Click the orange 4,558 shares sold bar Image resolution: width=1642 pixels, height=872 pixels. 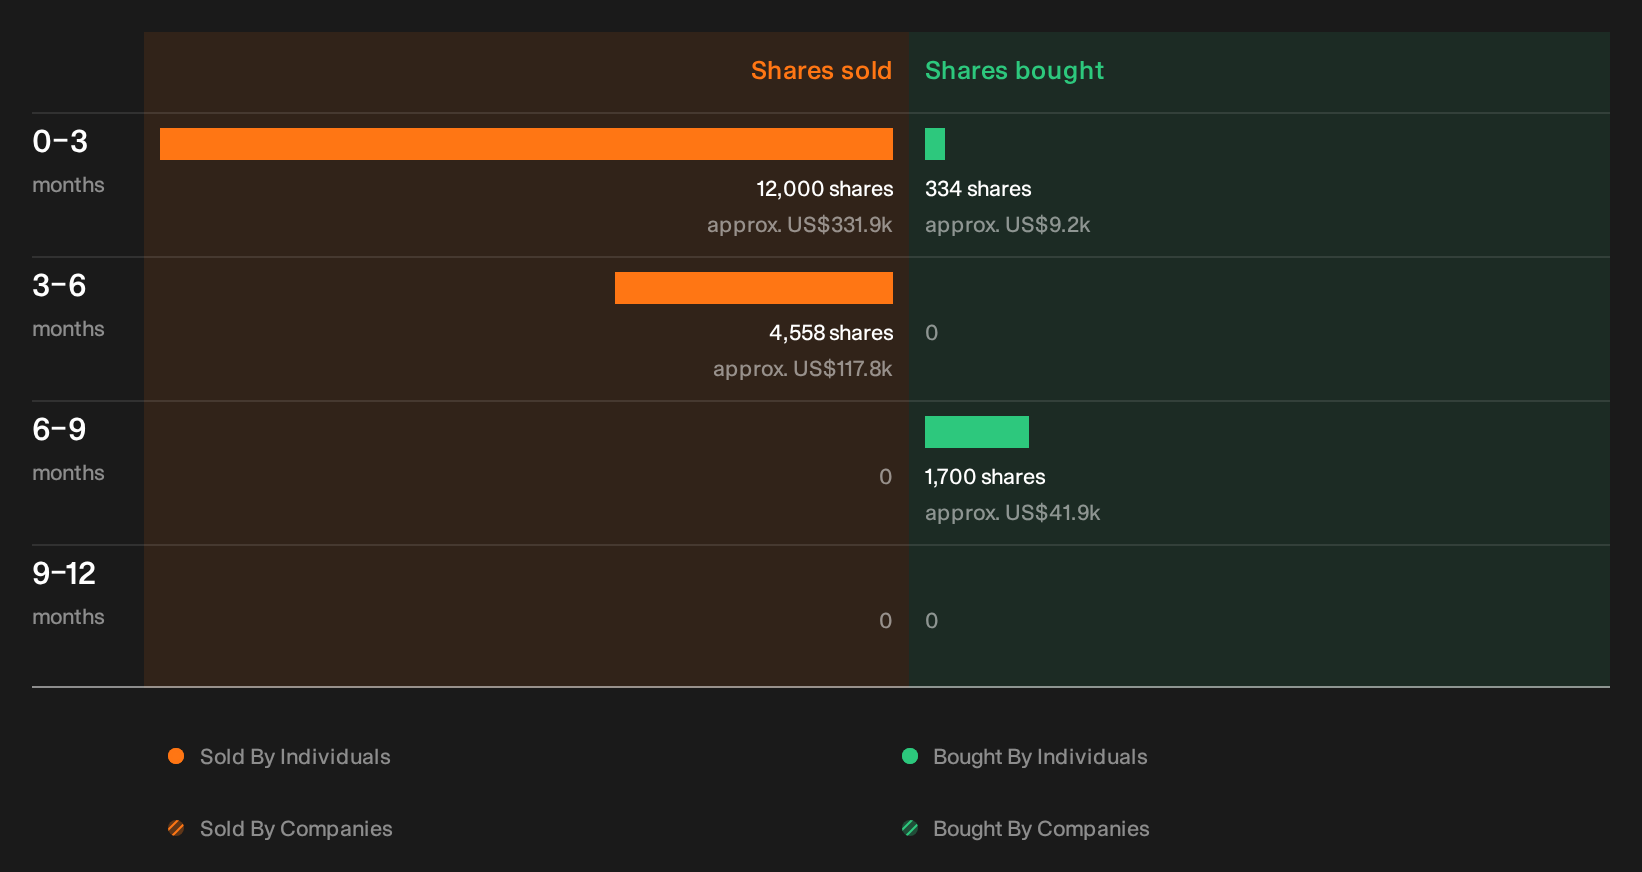pyautogui.click(x=754, y=288)
